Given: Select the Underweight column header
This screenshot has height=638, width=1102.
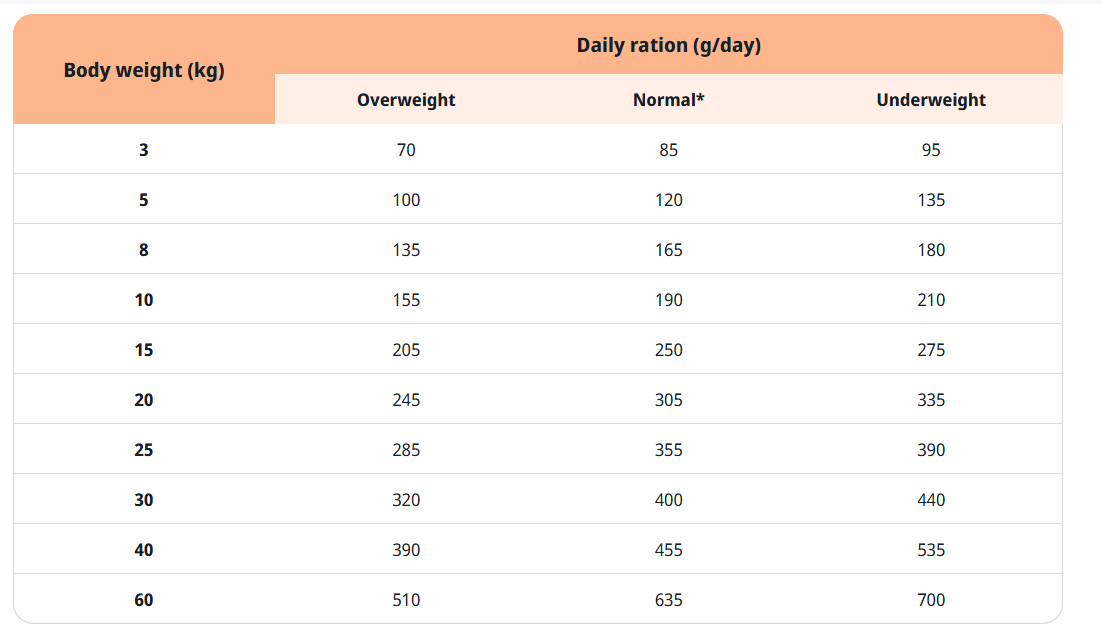Looking at the screenshot, I should [931, 100].
